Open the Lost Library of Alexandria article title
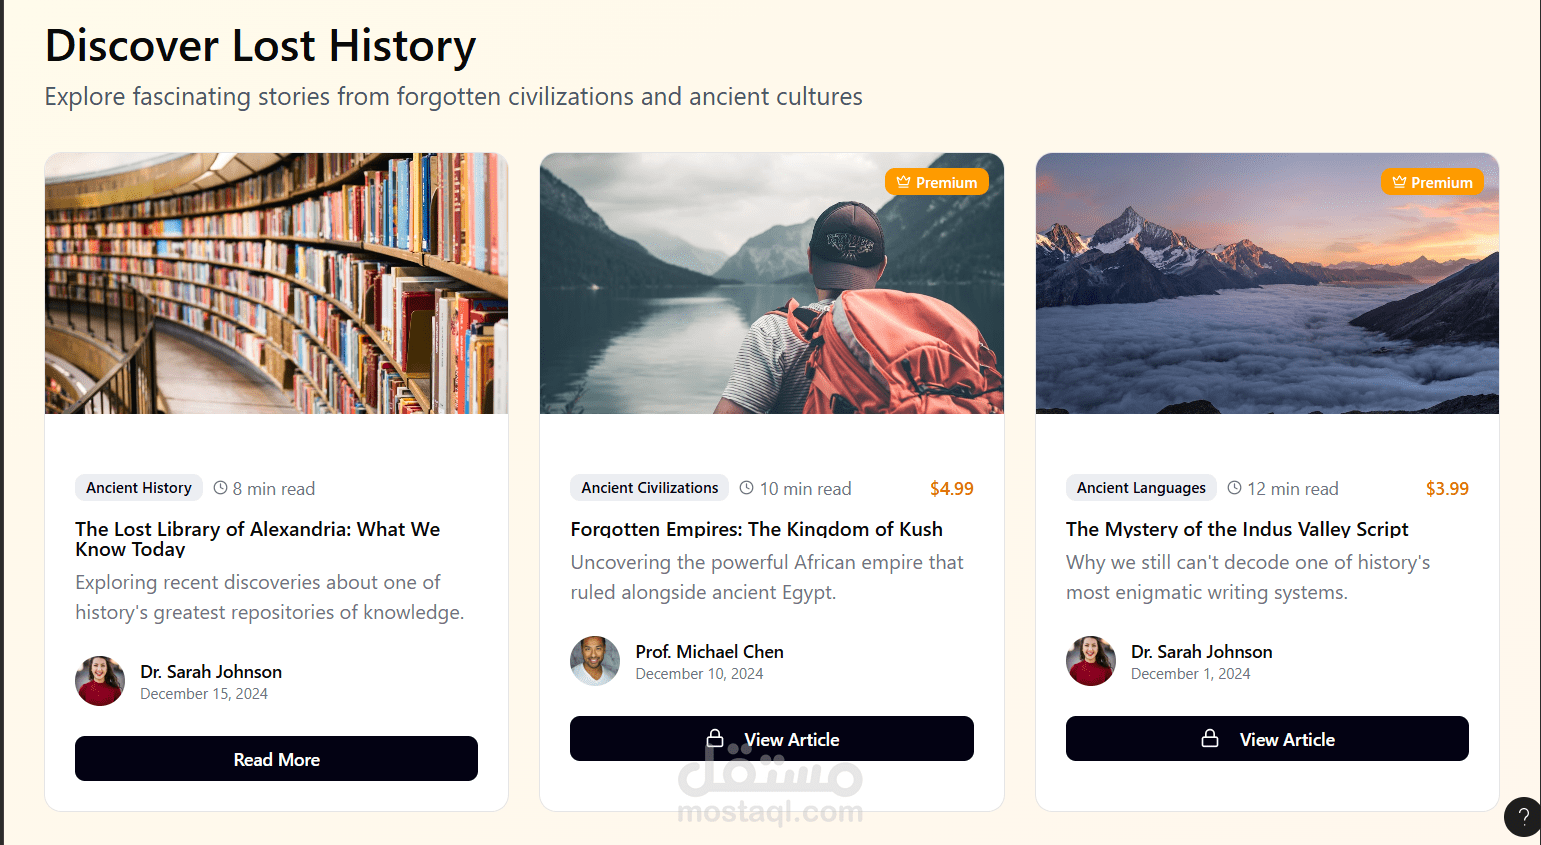 (257, 539)
